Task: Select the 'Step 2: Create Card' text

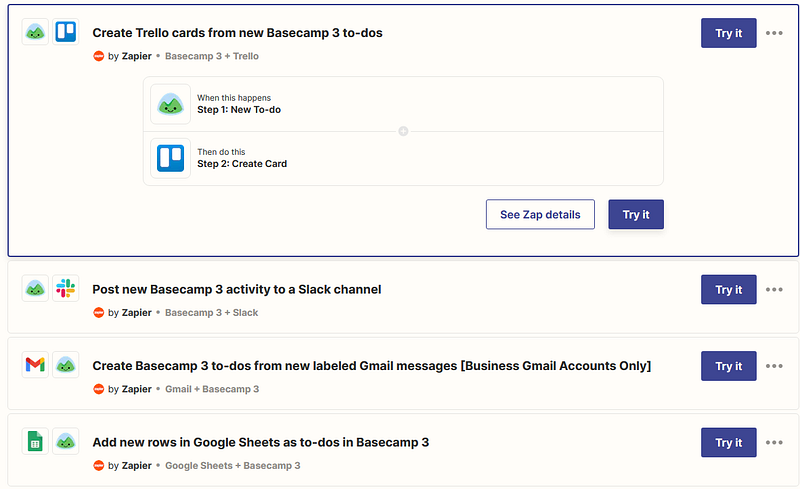Action: [242, 164]
